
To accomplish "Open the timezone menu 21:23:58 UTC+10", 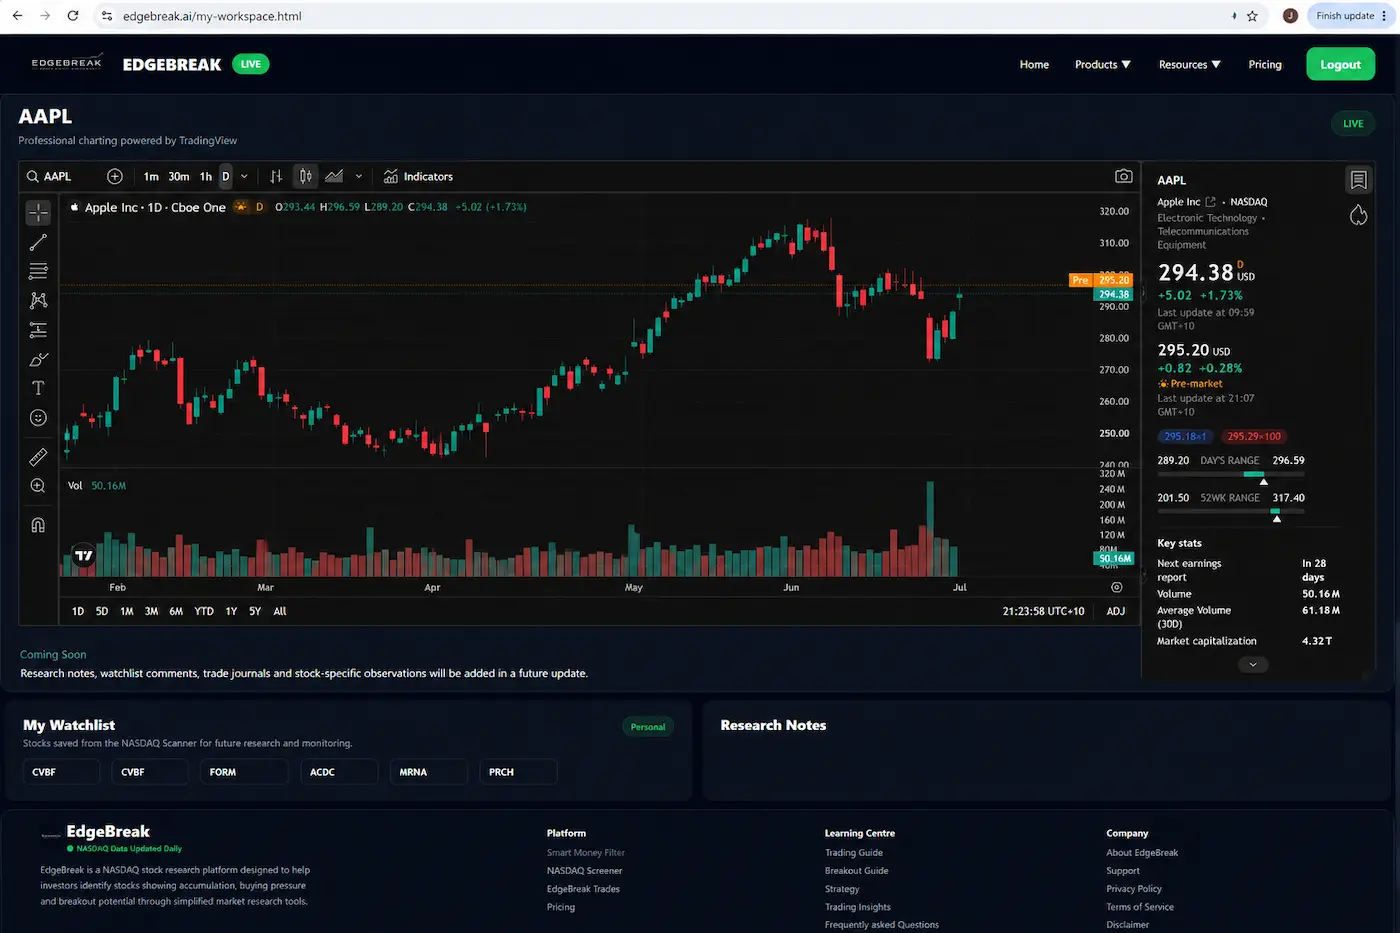I will [1043, 611].
